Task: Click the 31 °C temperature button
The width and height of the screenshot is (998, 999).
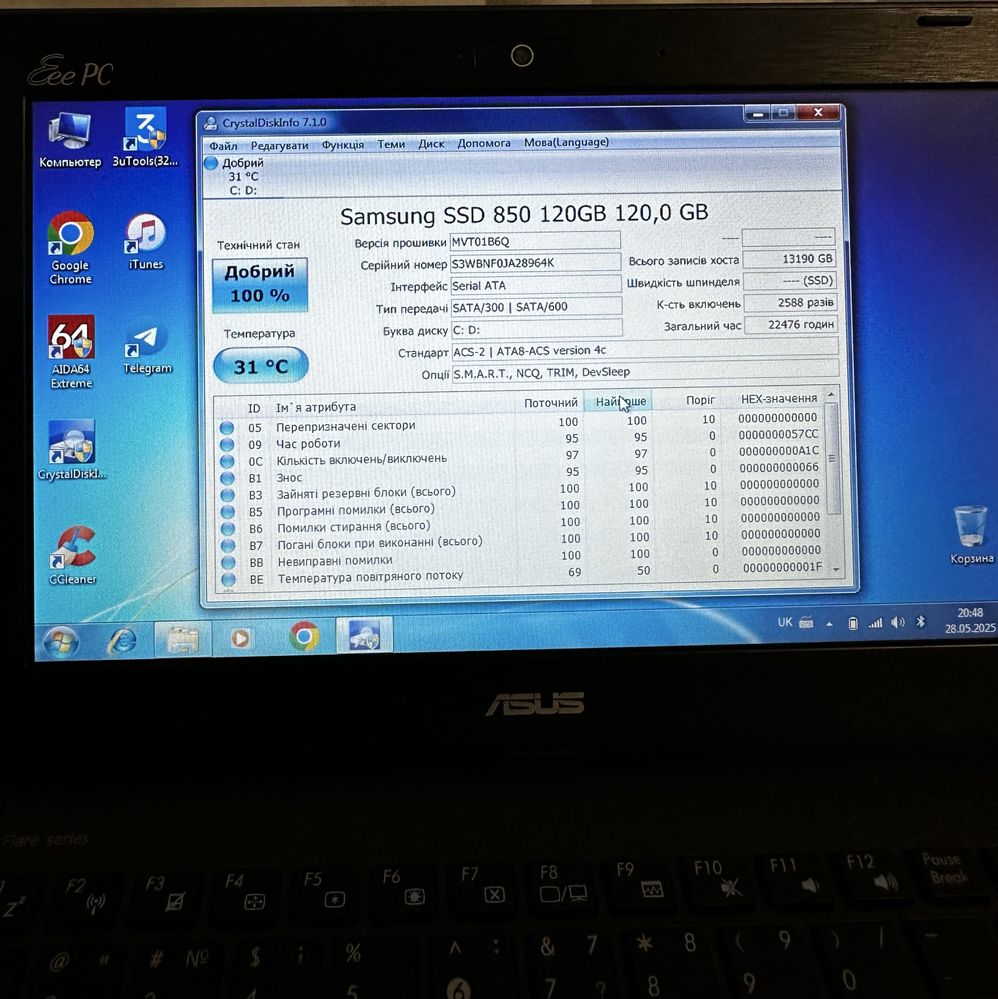Action: tap(261, 366)
